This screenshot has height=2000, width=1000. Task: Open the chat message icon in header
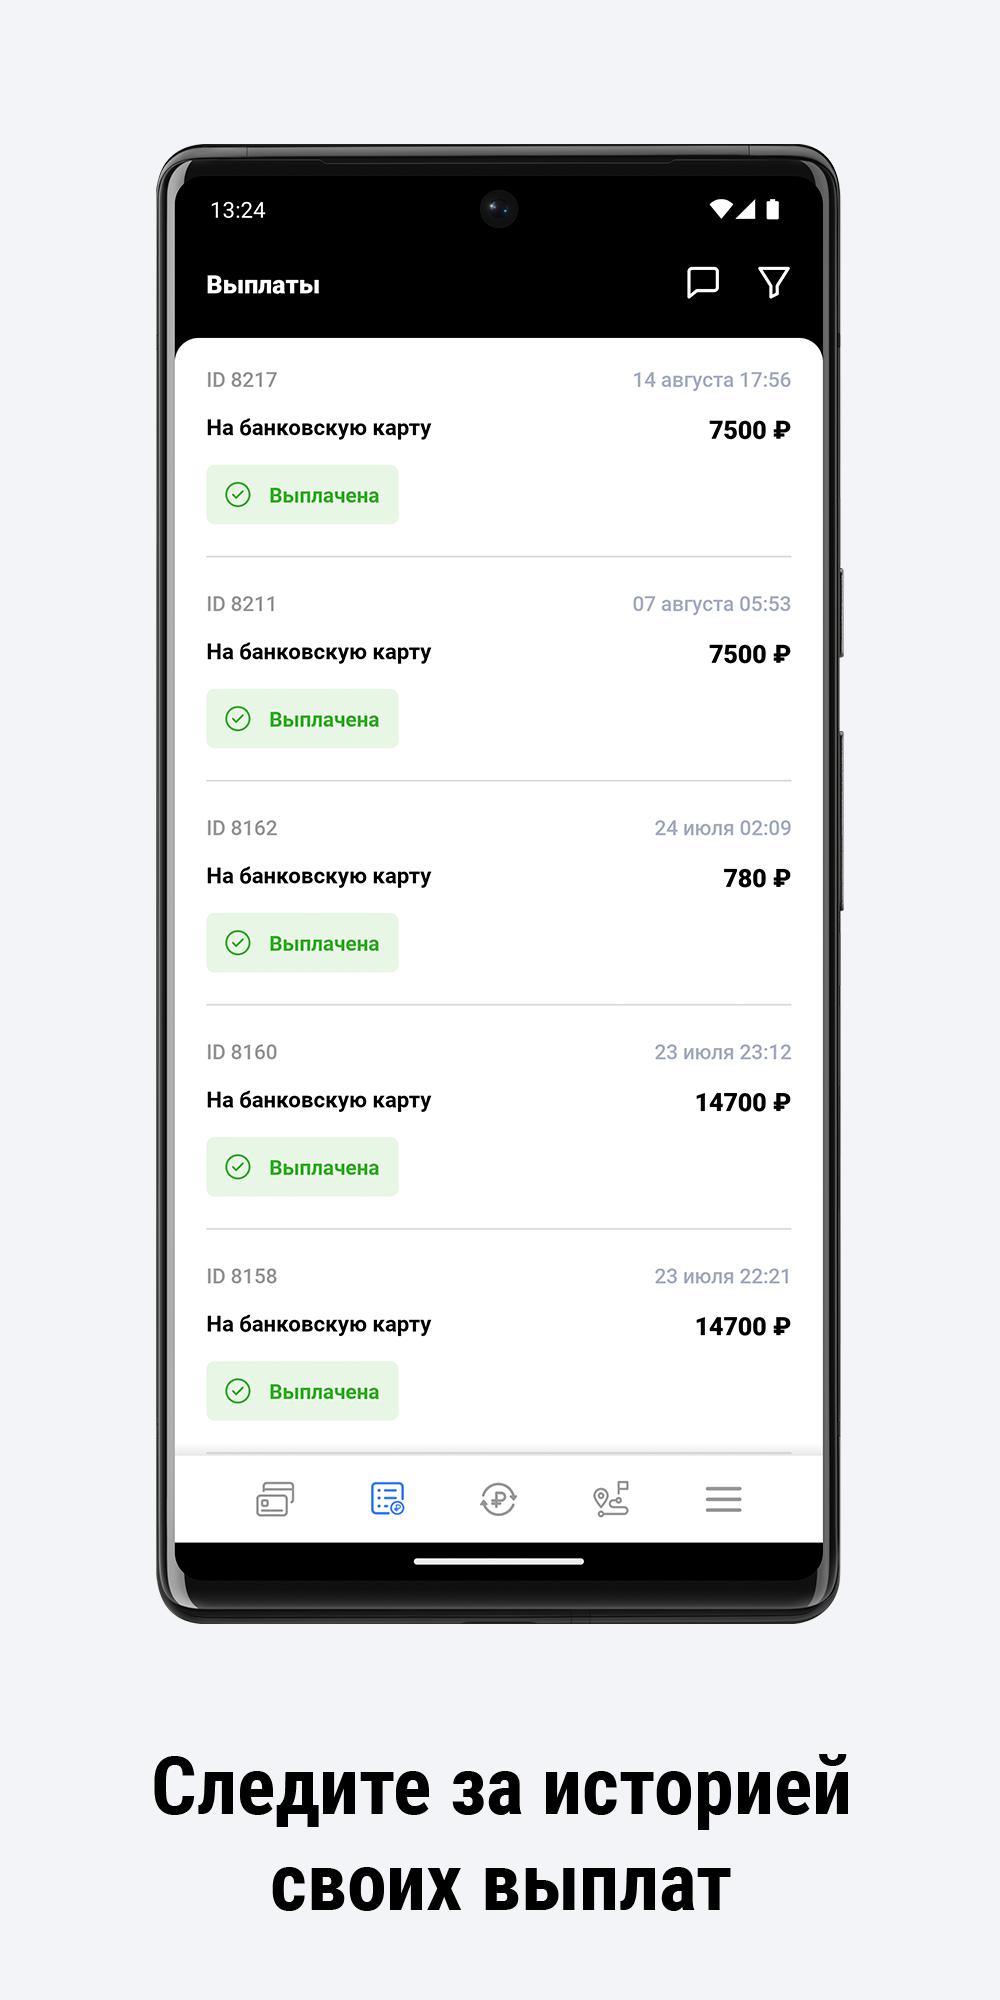(x=703, y=283)
